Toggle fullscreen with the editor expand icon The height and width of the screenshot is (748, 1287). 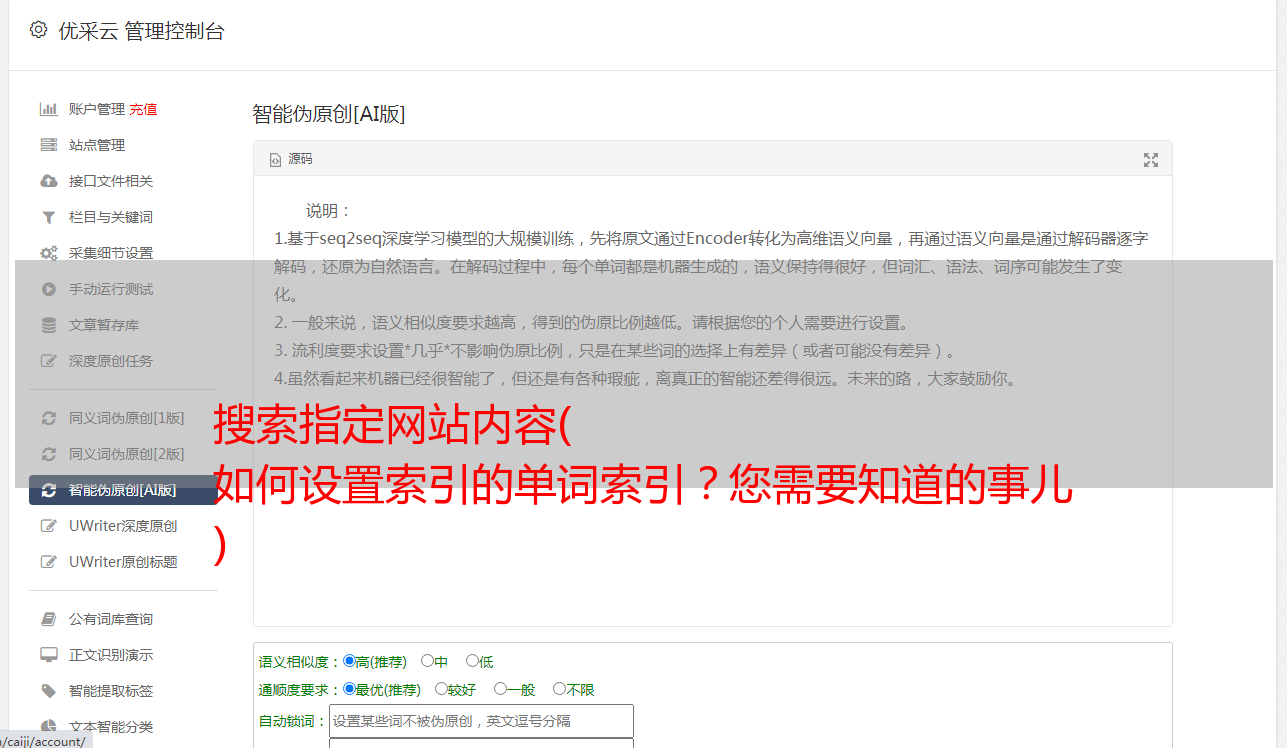[1151, 160]
